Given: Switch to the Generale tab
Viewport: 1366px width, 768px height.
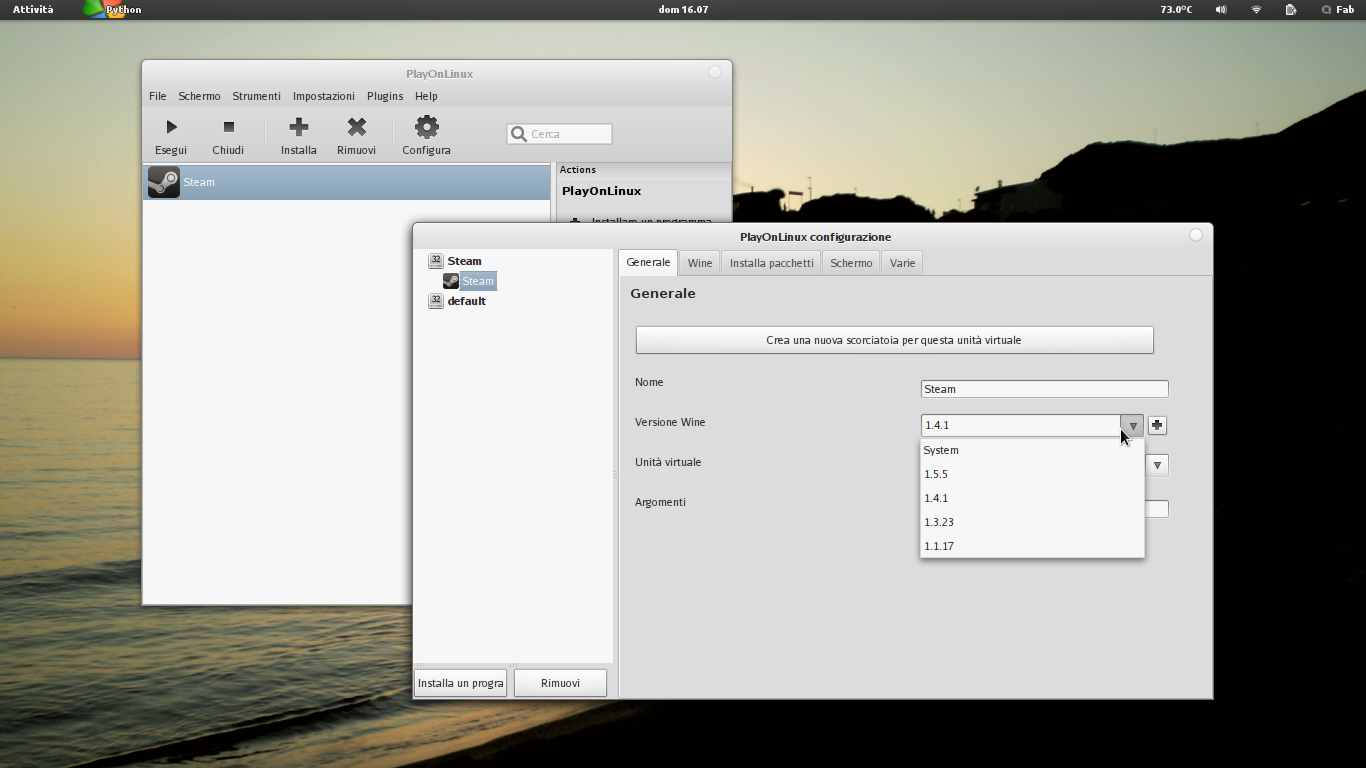Looking at the screenshot, I should pos(648,262).
